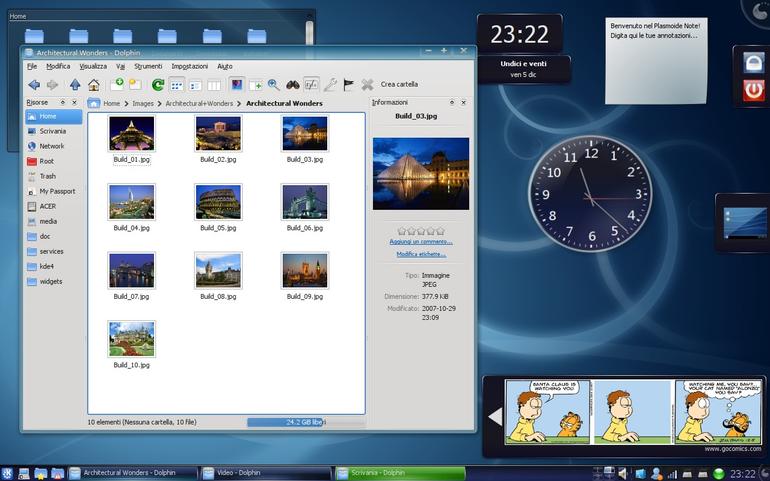The width and height of the screenshot is (770, 481).
Task: Click the grey X delete toolbar icon
Action: (x=367, y=85)
